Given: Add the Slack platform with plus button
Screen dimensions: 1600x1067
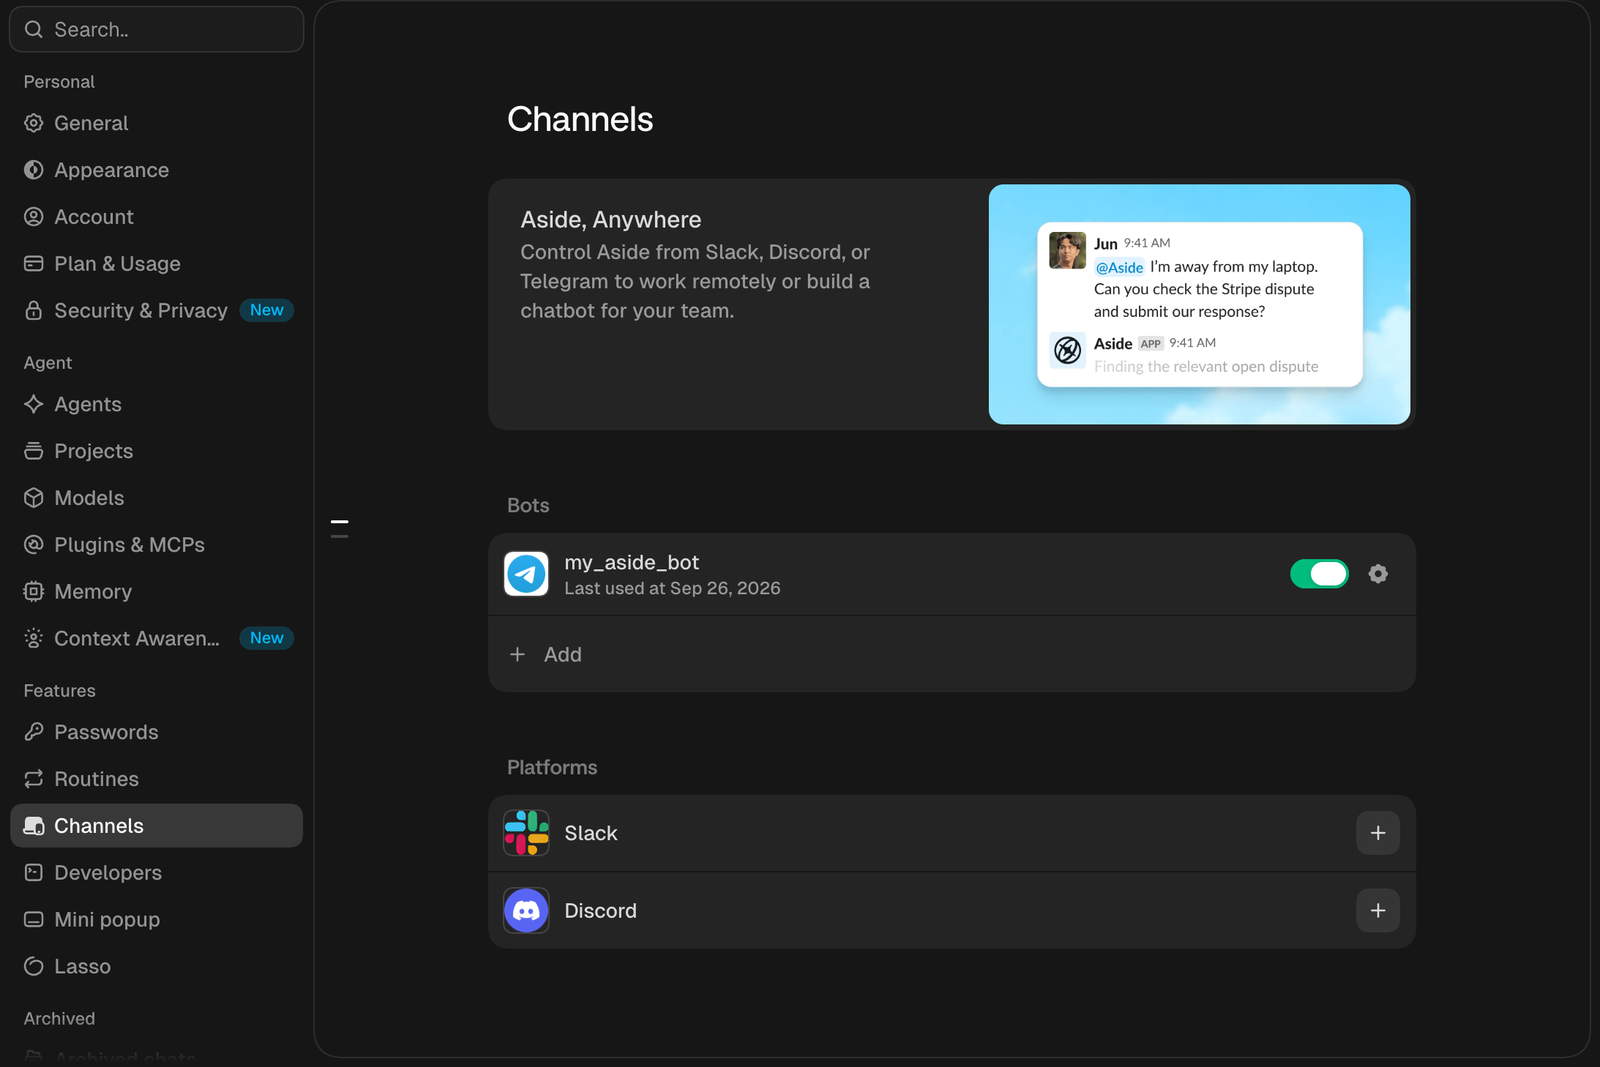Looking at the screenshot, I should coord(1378,833).
